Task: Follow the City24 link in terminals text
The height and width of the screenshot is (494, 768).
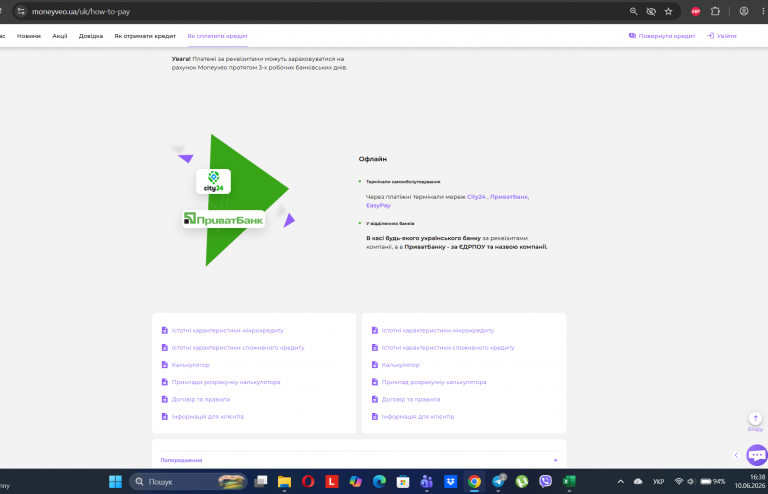Action: [x=476, y=197]
